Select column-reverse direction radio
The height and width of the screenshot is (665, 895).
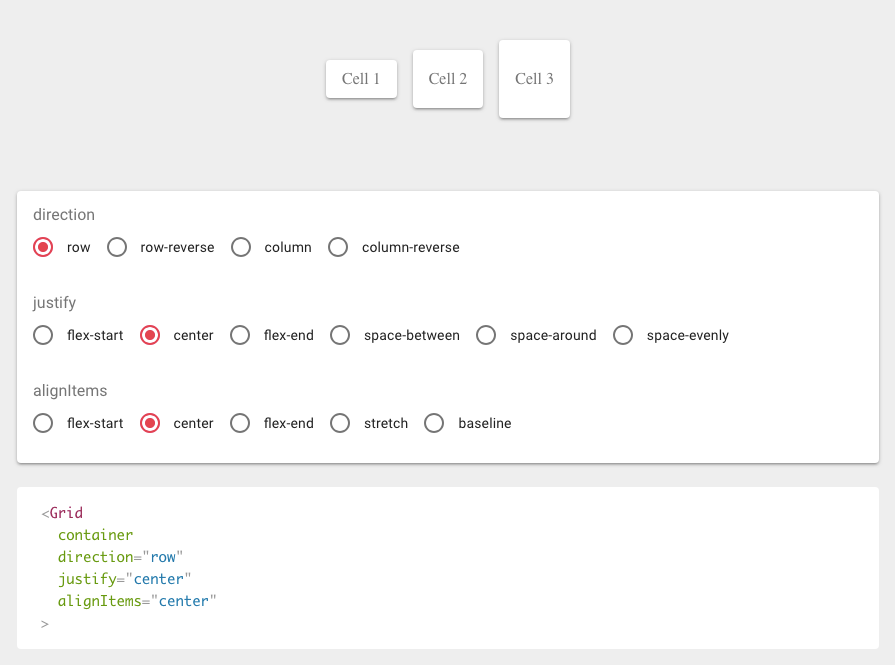338,247
